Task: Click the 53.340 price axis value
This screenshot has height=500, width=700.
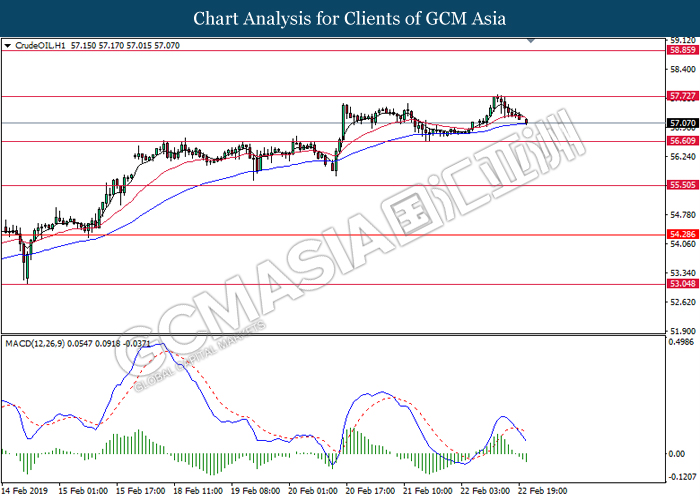Action: pyautogui.click(x=683, y=273)
